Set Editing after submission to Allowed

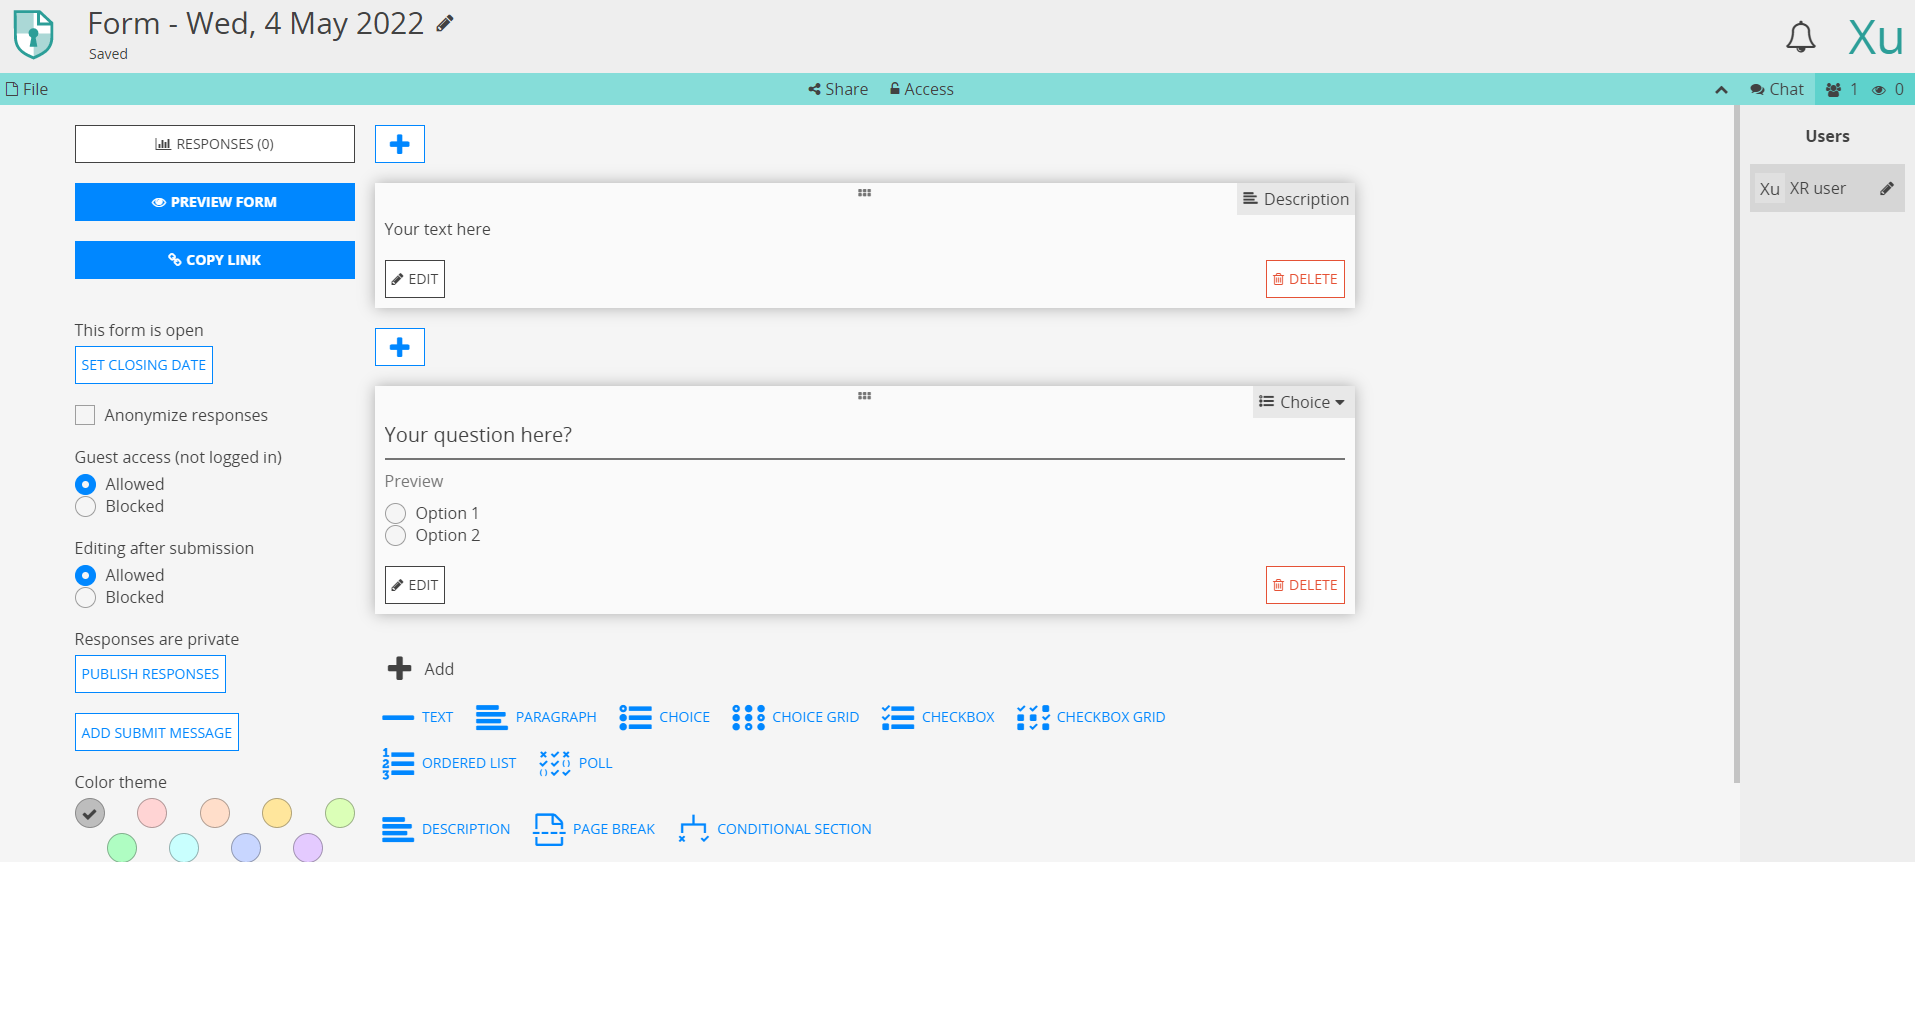[86, 575]
